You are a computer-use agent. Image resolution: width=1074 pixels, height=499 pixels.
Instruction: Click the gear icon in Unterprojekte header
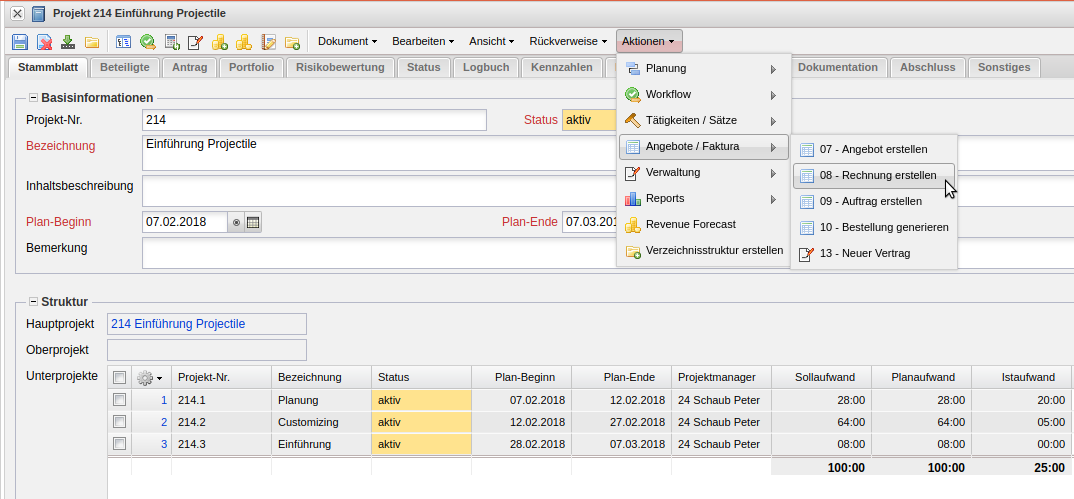pyautogui.click(x=148, y=378)
